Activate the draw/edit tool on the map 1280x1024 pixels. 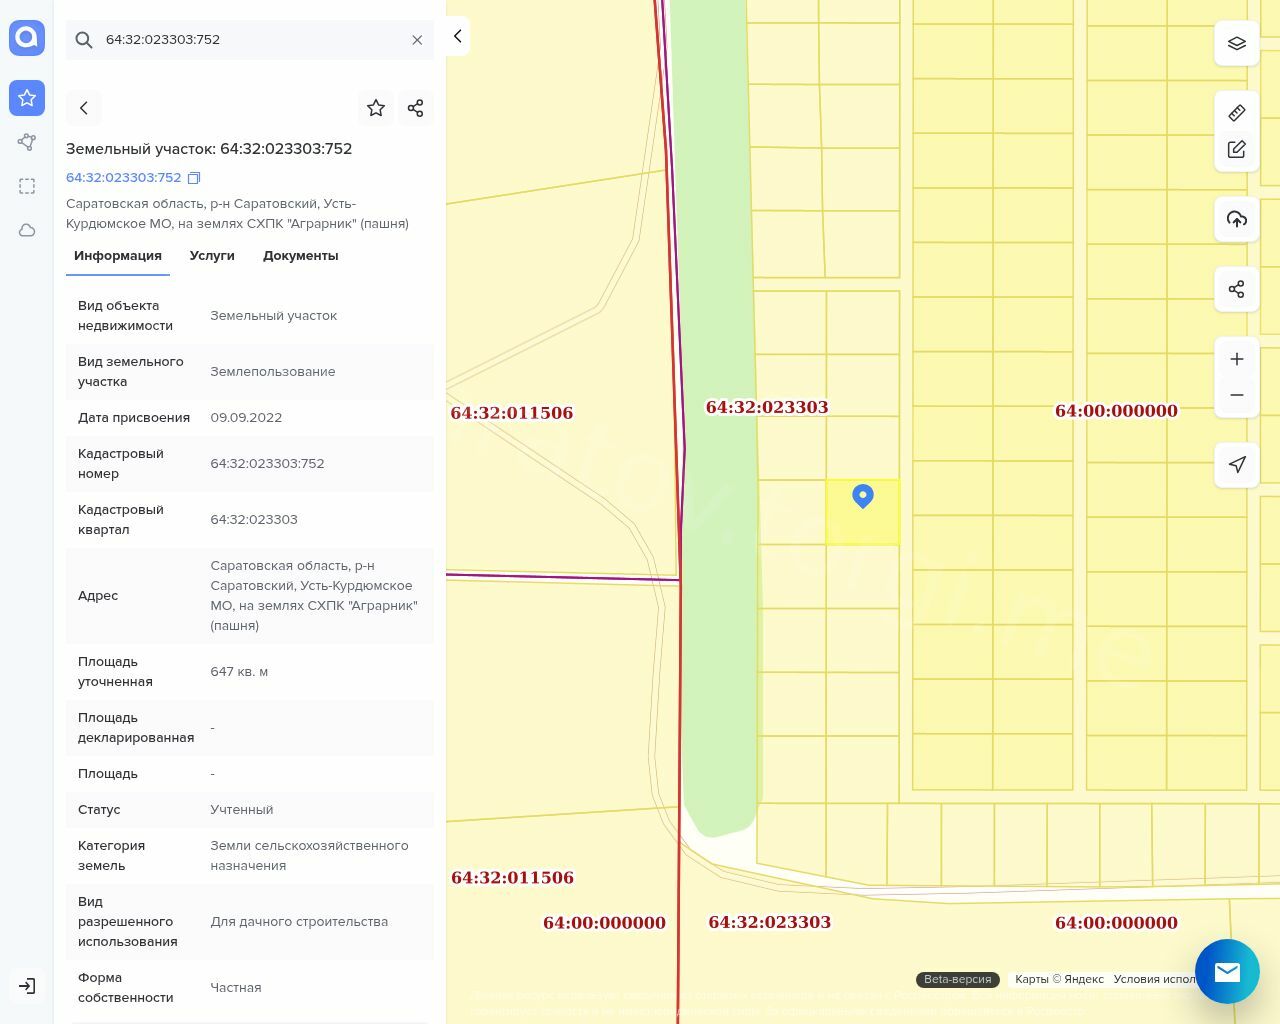(1236, 149)
